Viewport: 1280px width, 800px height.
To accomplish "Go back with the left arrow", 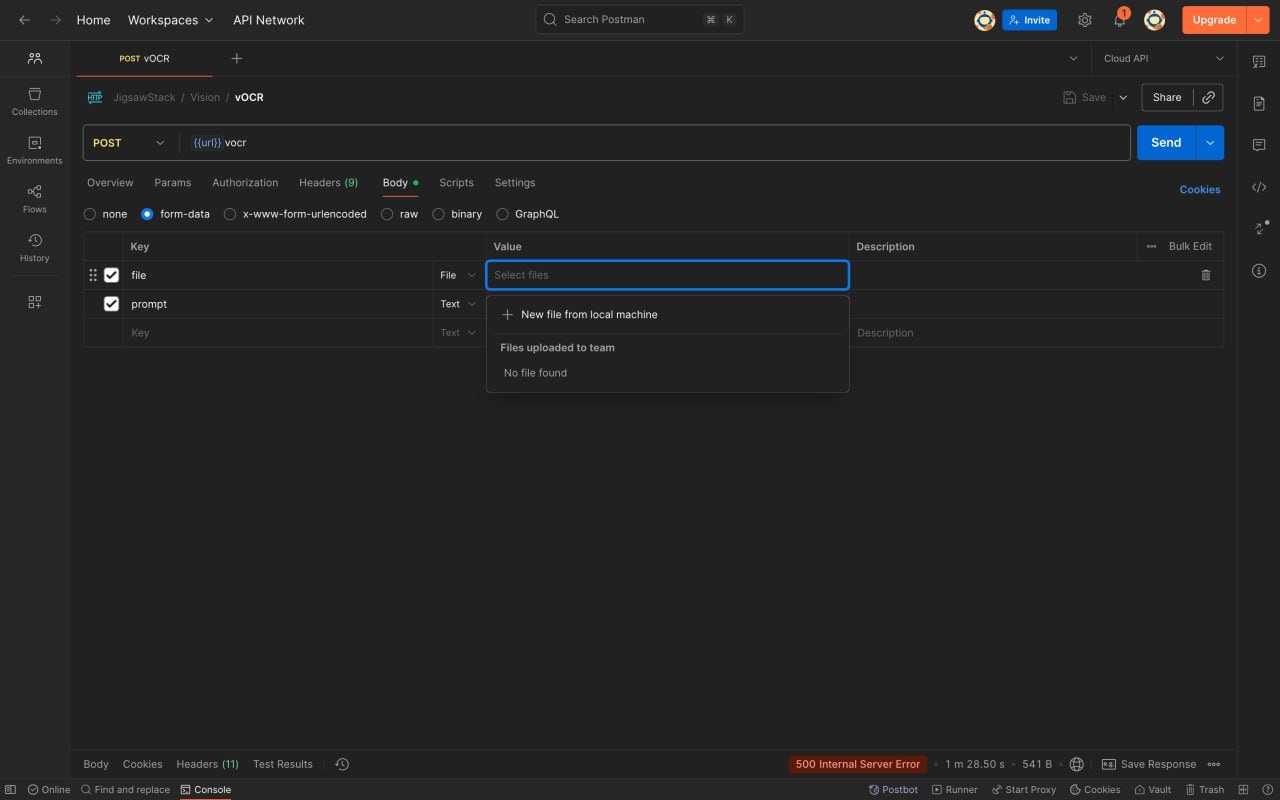I will click(25, 20).
